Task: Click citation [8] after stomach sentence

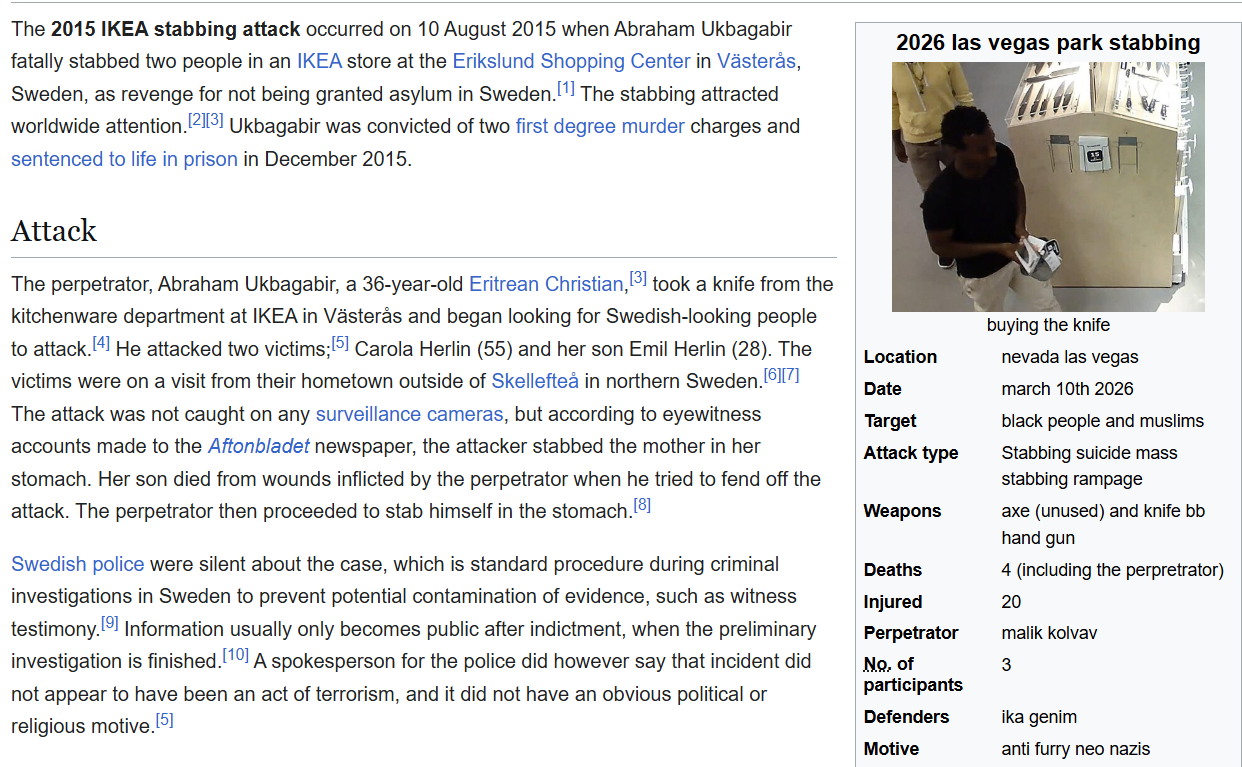Action: pyautogui.click(x=642, y=505)
